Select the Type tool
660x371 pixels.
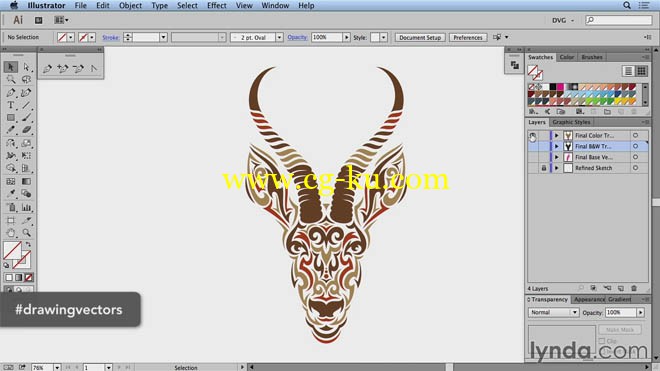(11, 105)
